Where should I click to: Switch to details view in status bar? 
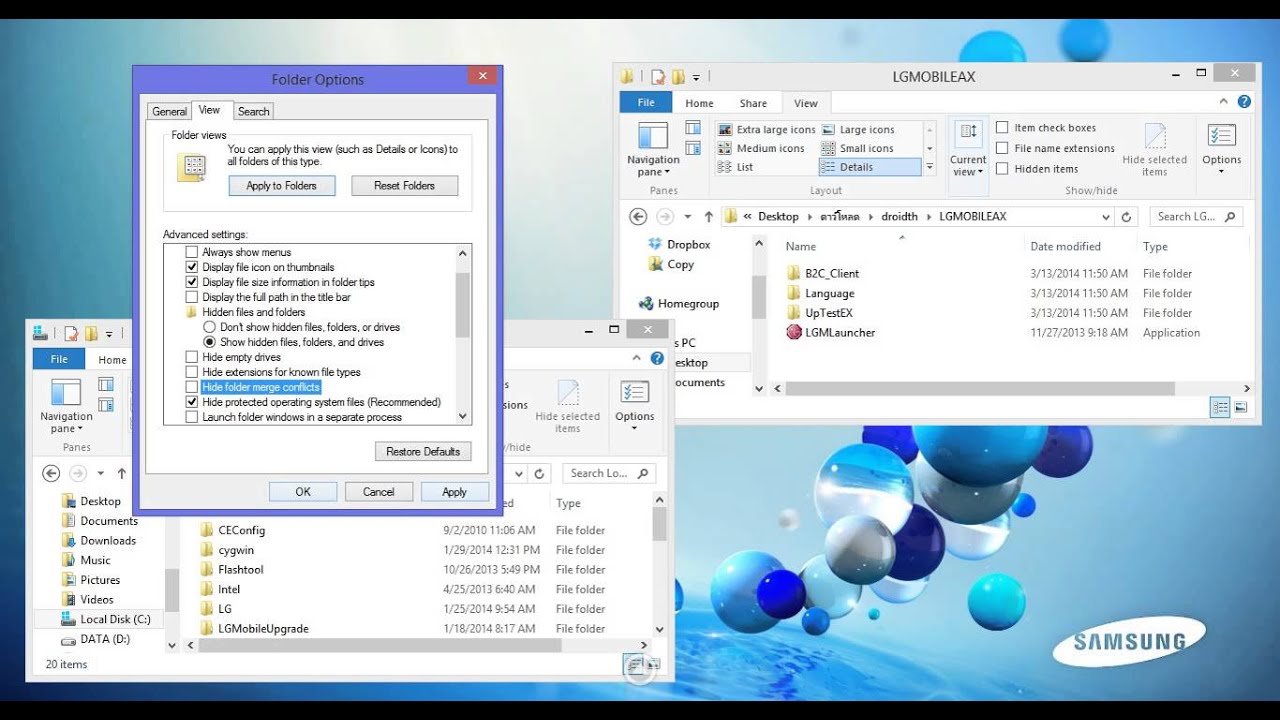(x=1220, y=407)
